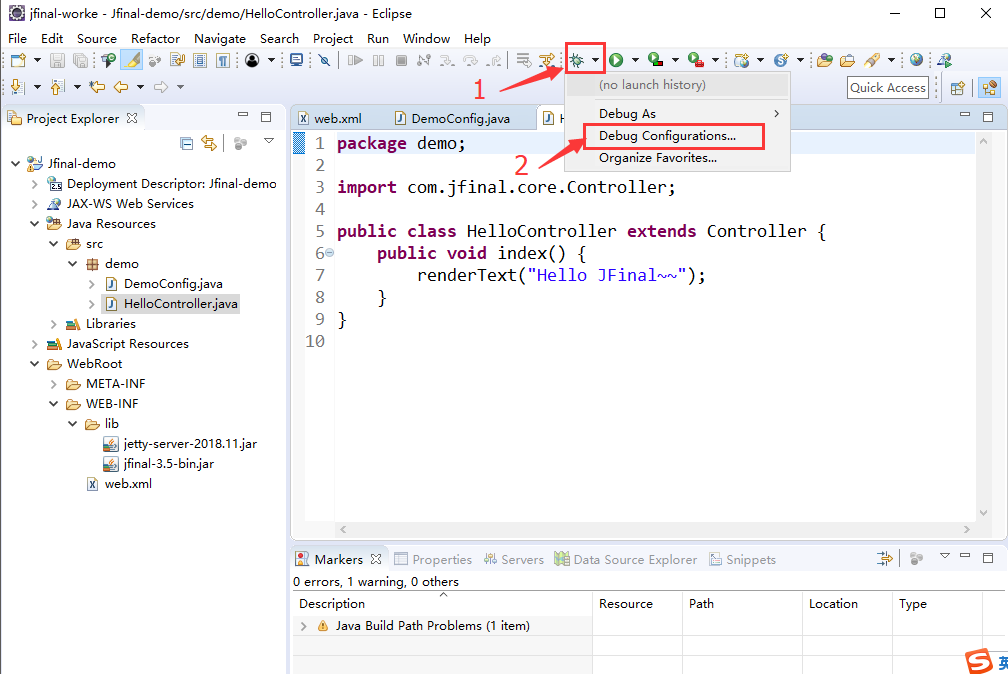1008x674 pixels.
Task: Toggle Mark Occurrences highlighter button
Action: click(x=132, y=60)
